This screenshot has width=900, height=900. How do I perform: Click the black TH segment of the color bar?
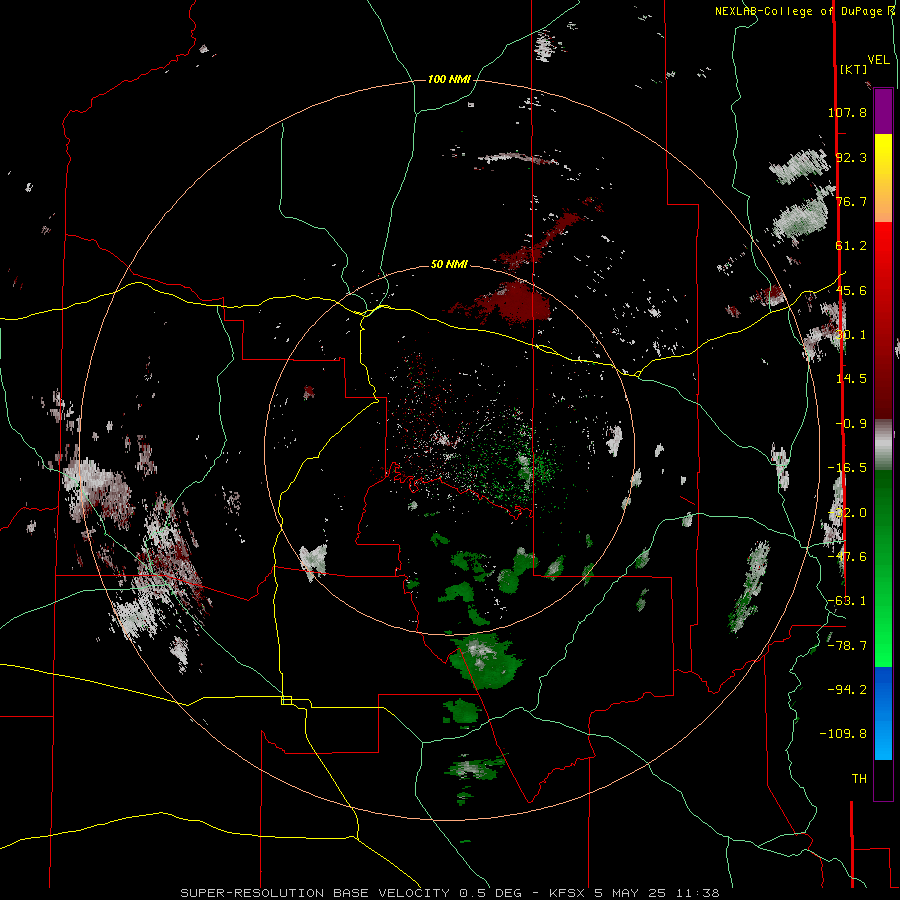click(883, 780)
